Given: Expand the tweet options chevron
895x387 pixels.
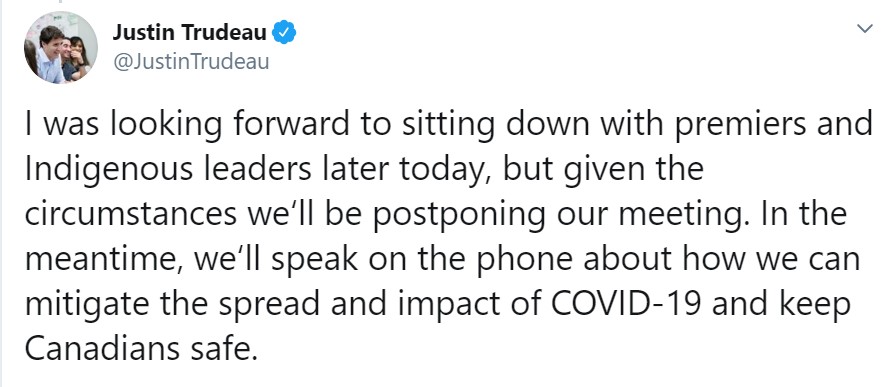Looking at the screenshot, I should [x=865, y=28].
